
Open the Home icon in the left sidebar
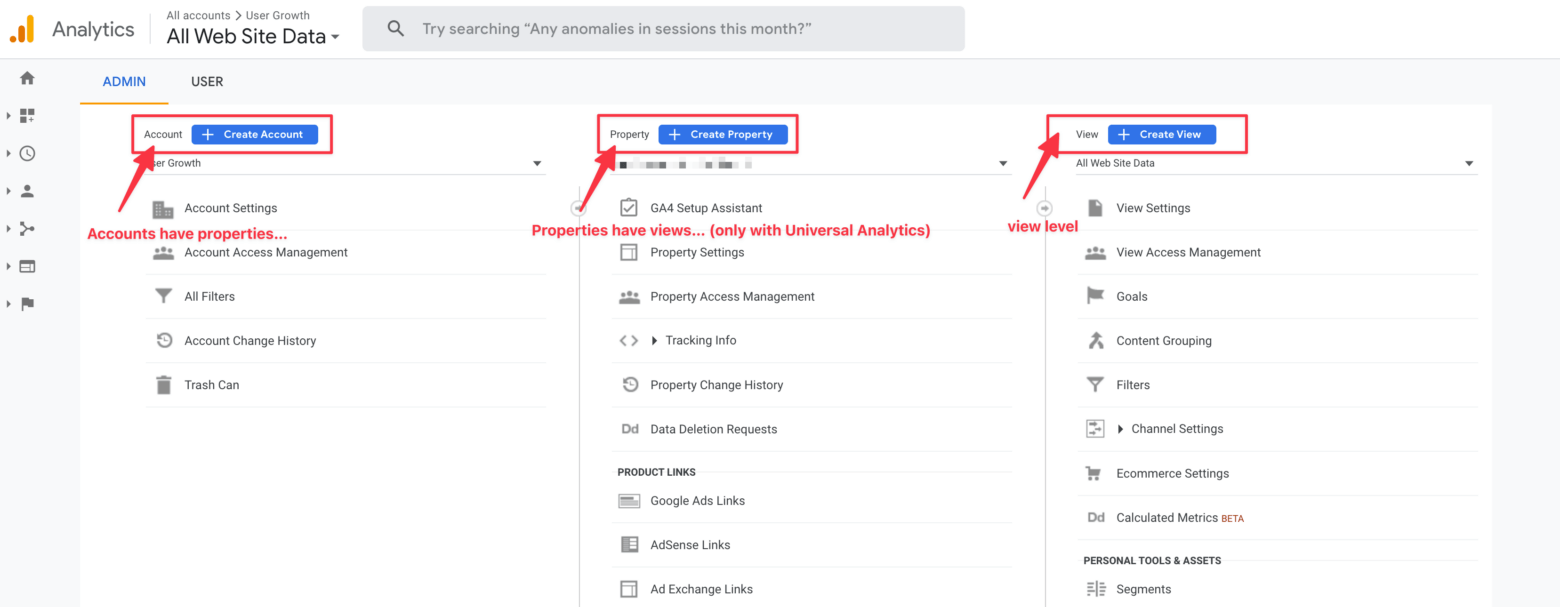click(x=26, y=77)
